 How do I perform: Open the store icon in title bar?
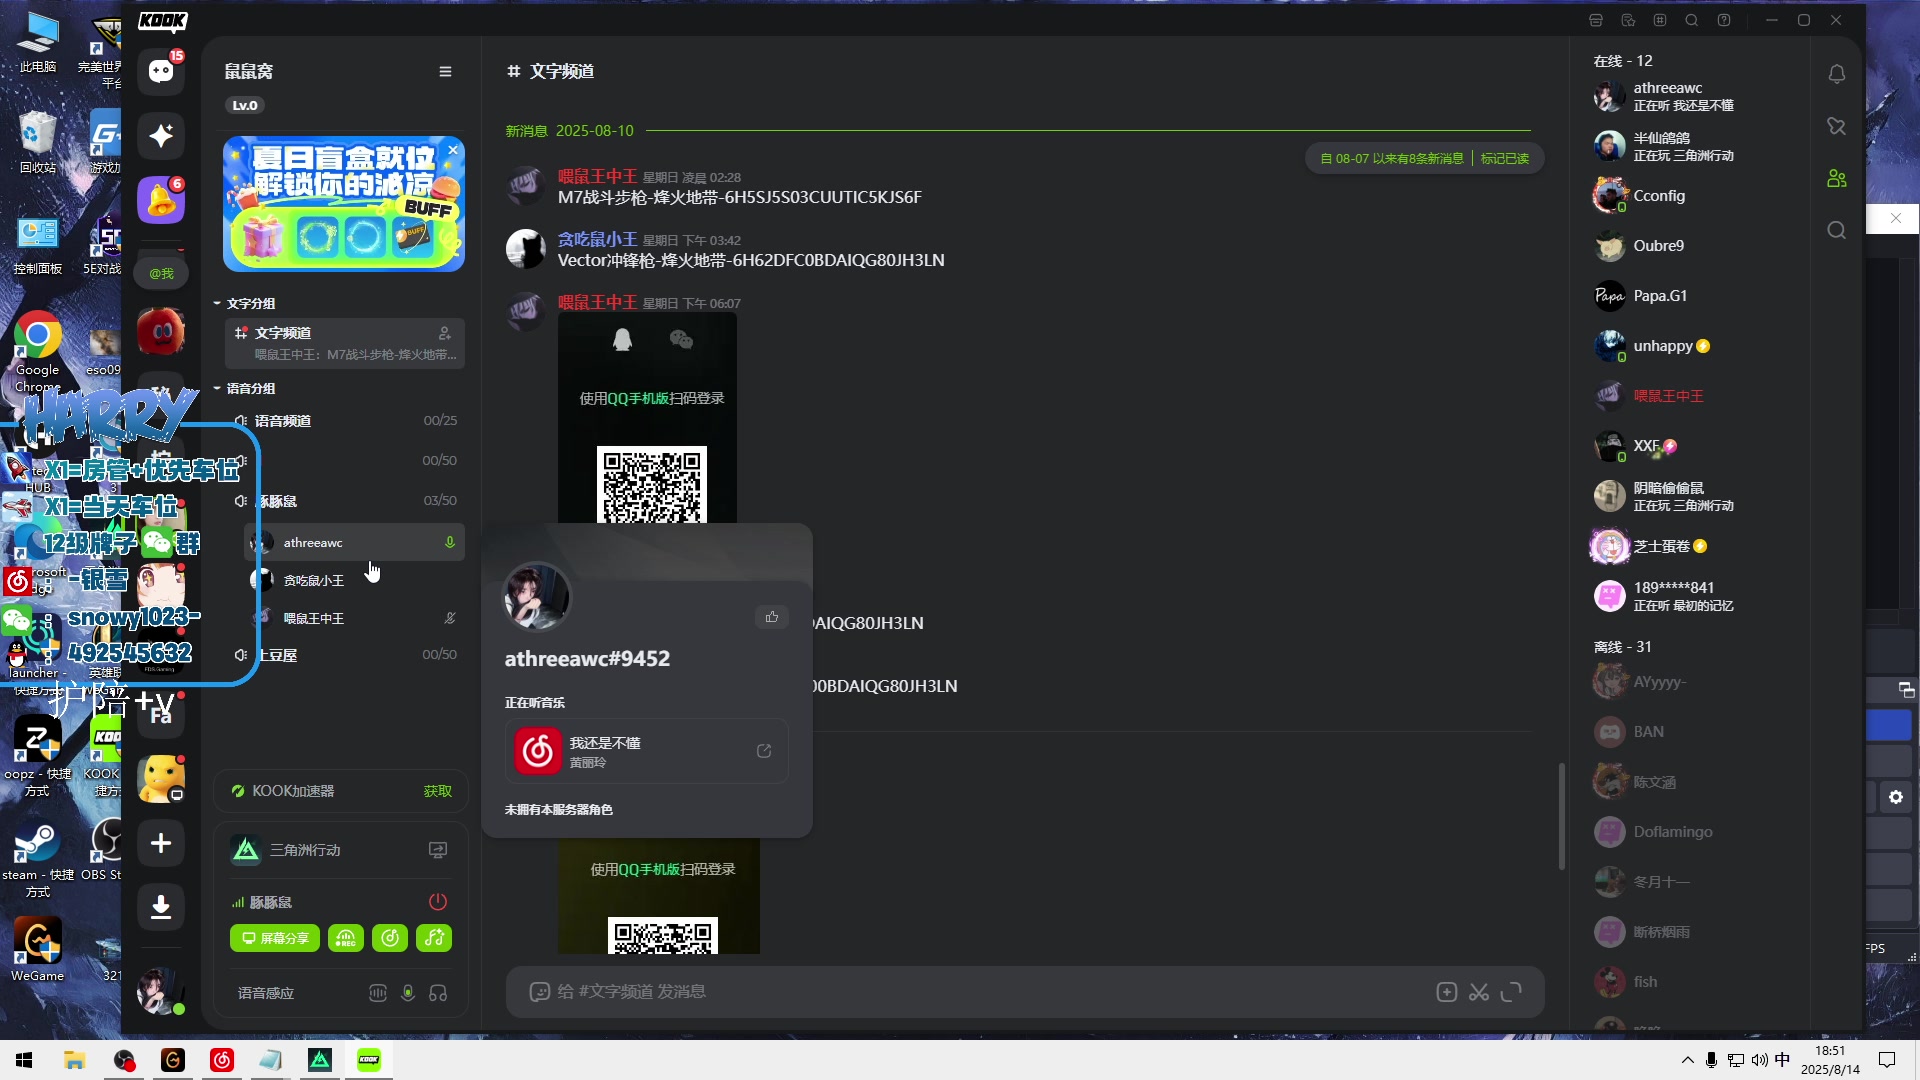pyautogui.click(x=1596, y=20)
